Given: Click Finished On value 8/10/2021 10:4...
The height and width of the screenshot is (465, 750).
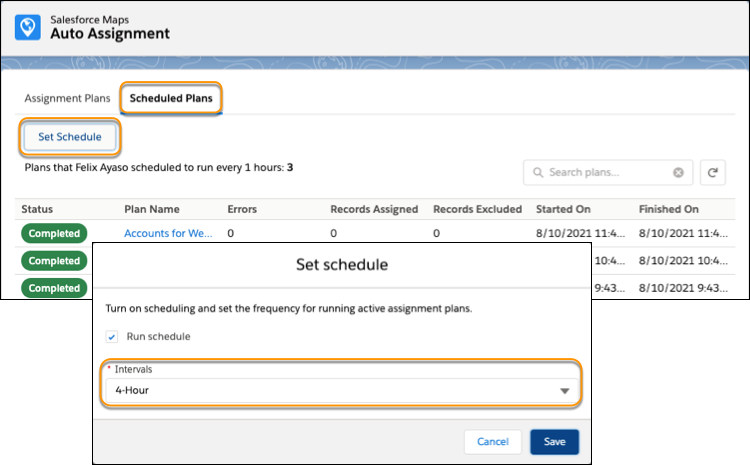Looking at the screenshot, I should 683,261.
